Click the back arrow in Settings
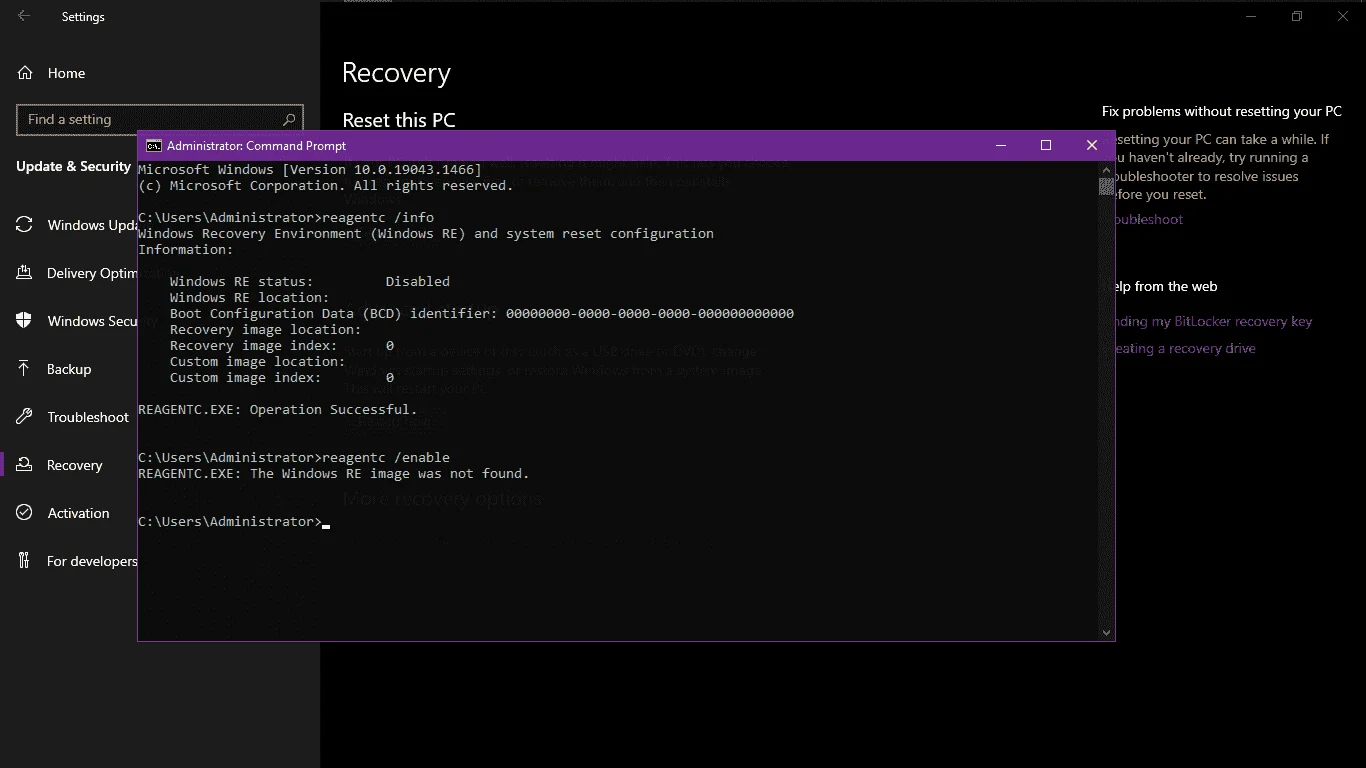The image size is (1366, 768). point(24,16)
